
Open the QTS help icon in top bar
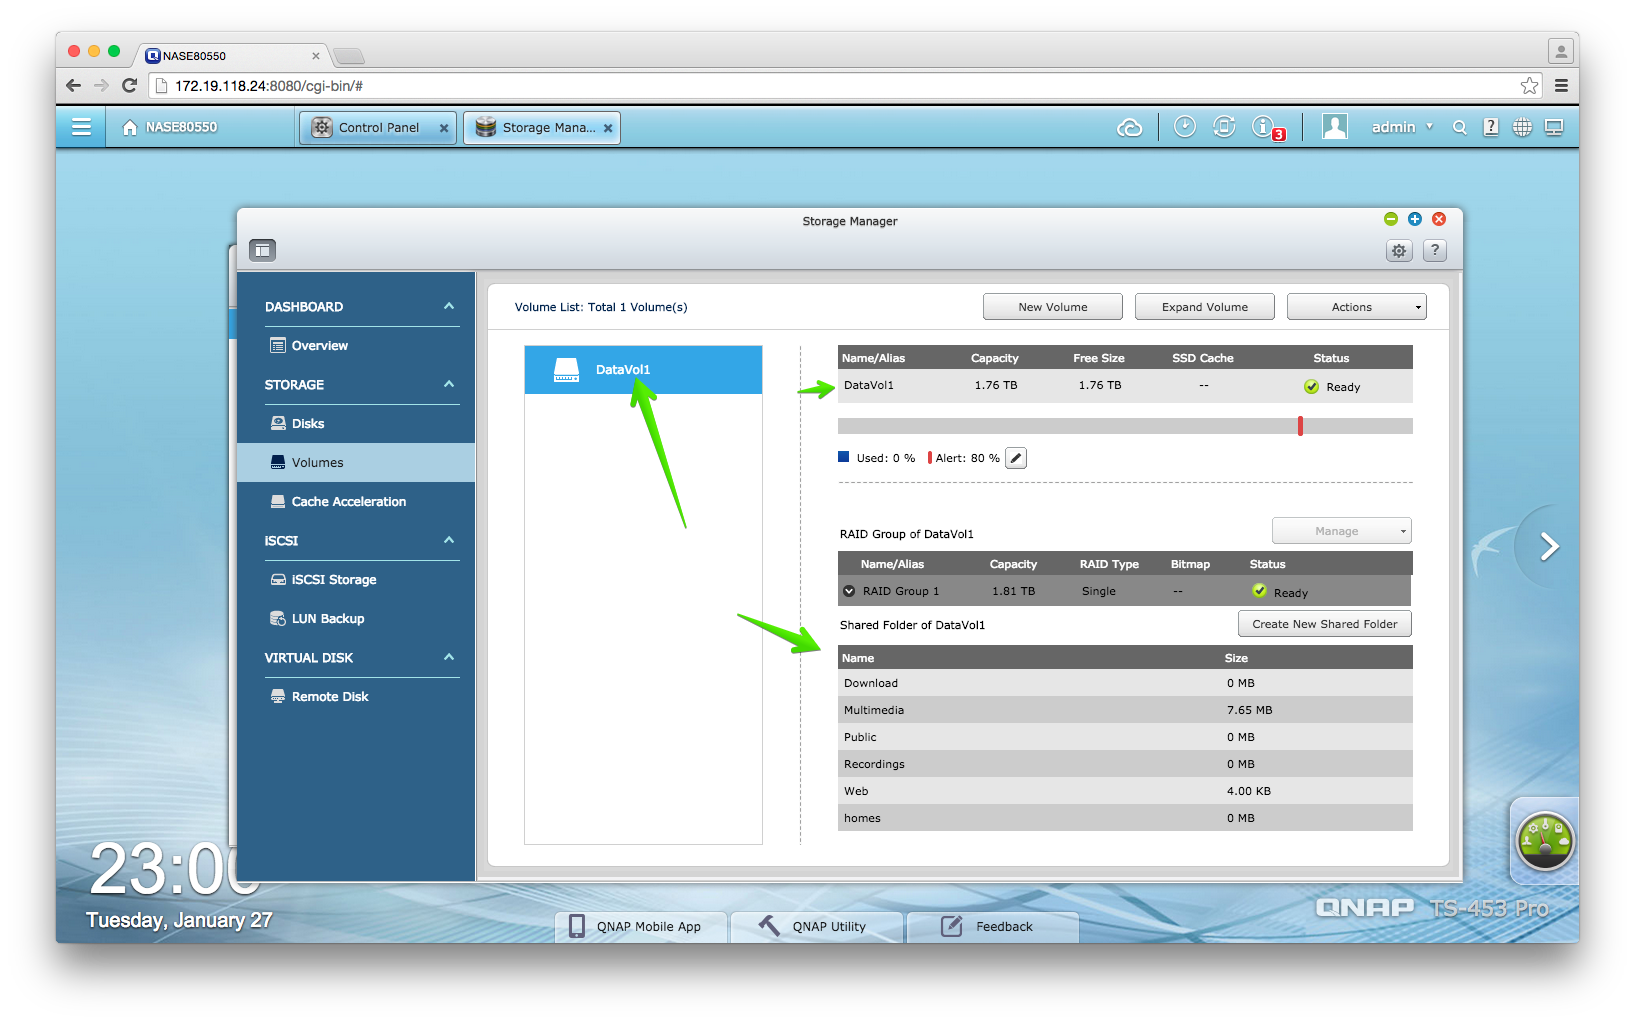[x=1491, y=127]
